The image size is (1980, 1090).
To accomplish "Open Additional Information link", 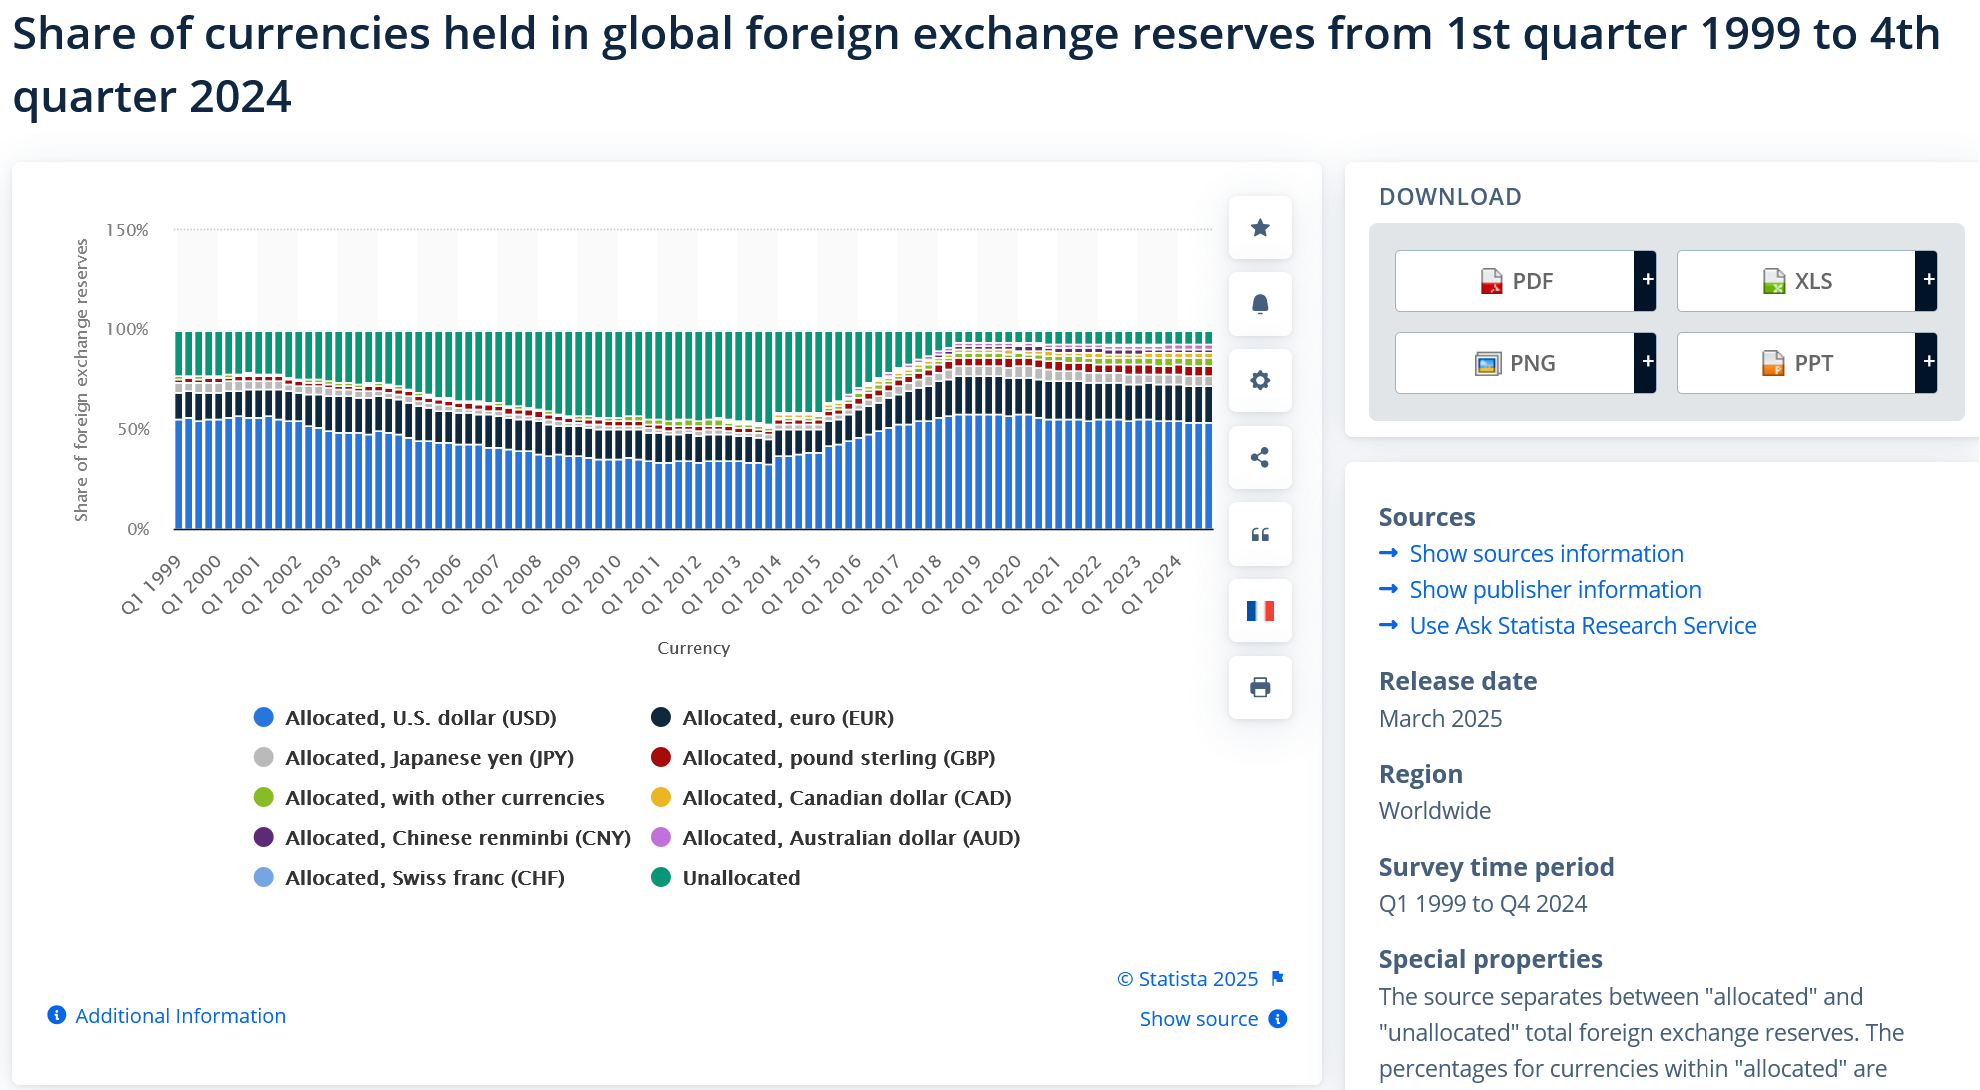I will [180, 1016].
